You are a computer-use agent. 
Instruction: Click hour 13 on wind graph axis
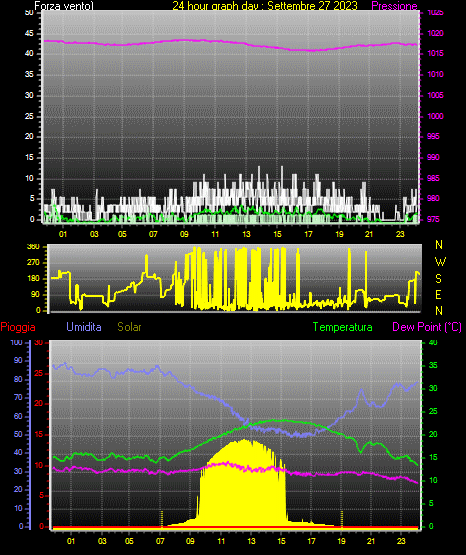click(246, 234)
